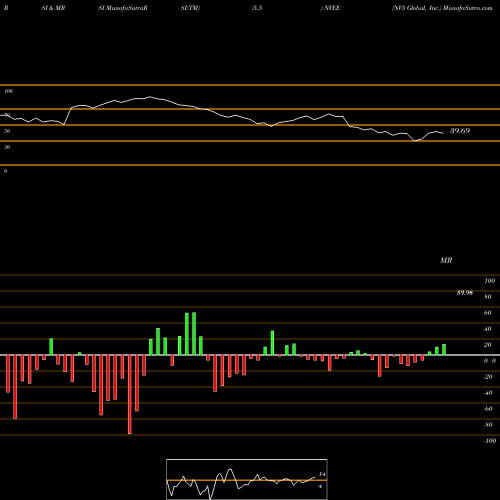
Task: Click the 100 axis label on RSI panel
Action: point(9,91)
